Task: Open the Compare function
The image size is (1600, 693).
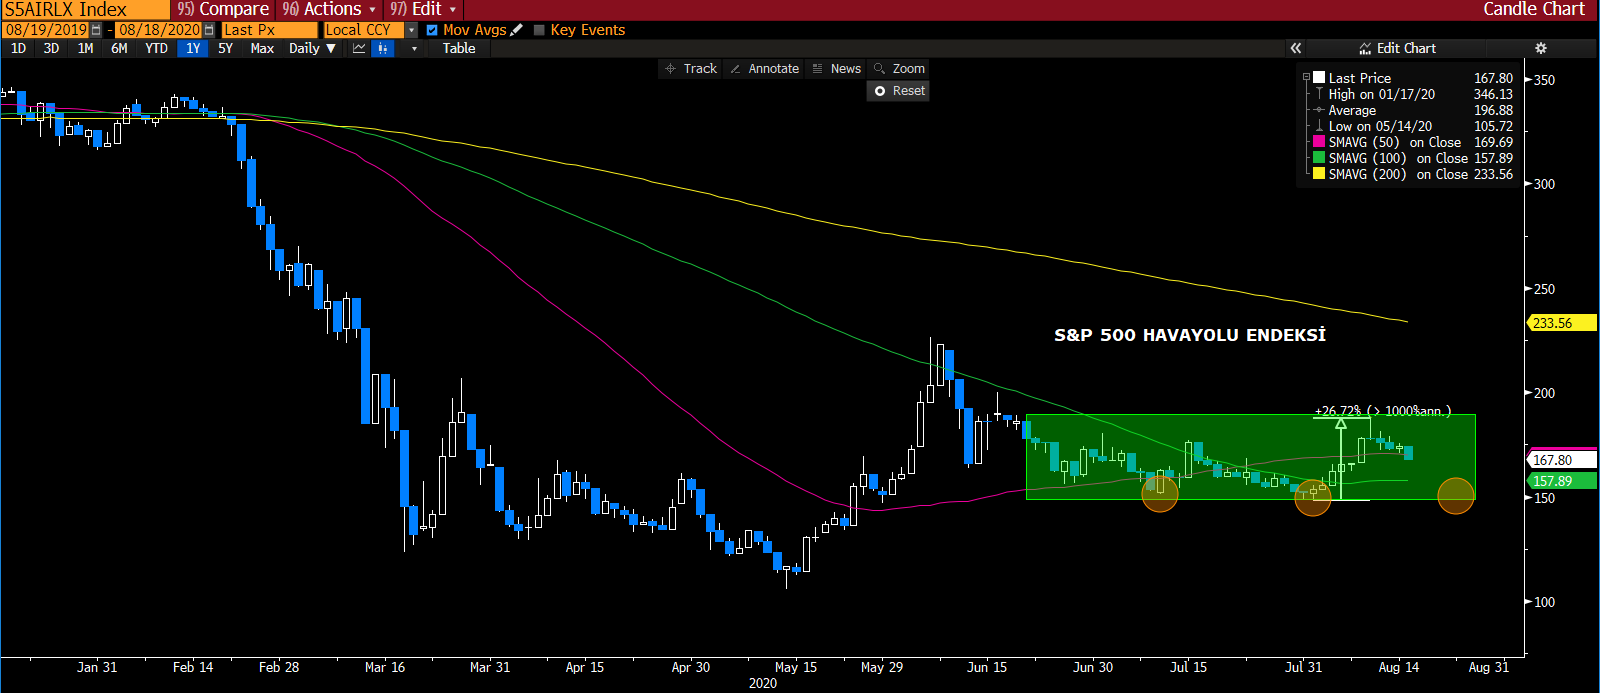Action: (x=222, y=9)
